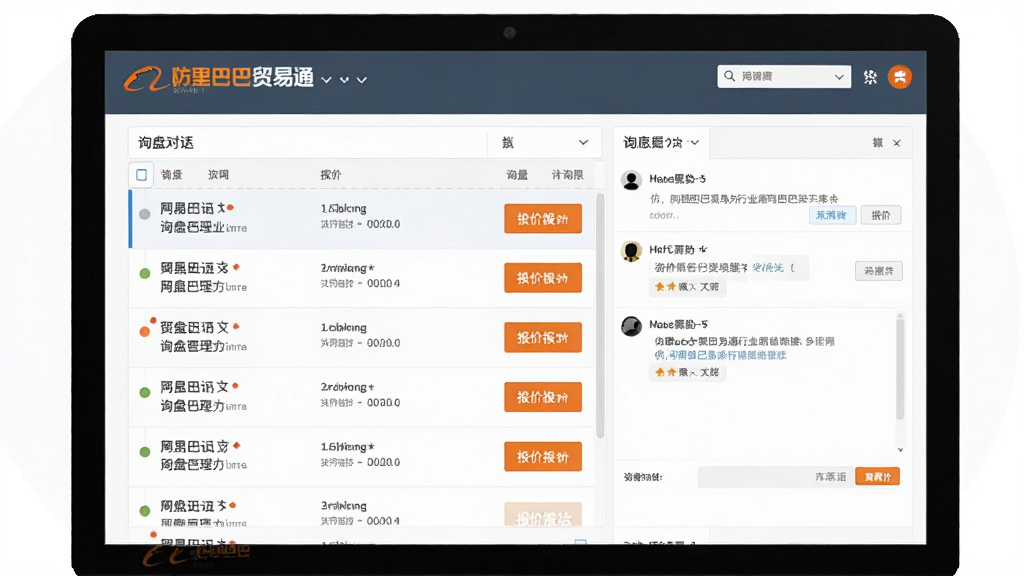Click the green status dot of the 1.6Hlang row
This screenshot has height=576, width=1024.
pyautogui.click(x=145, y=451)
